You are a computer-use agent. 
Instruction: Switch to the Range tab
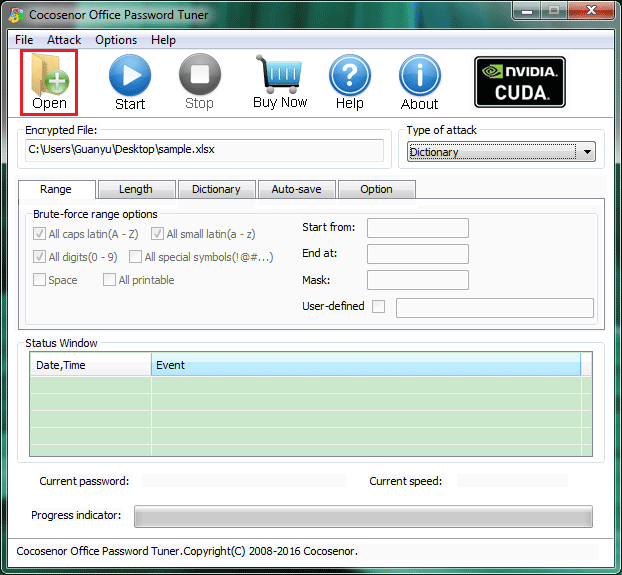[56, 189]
